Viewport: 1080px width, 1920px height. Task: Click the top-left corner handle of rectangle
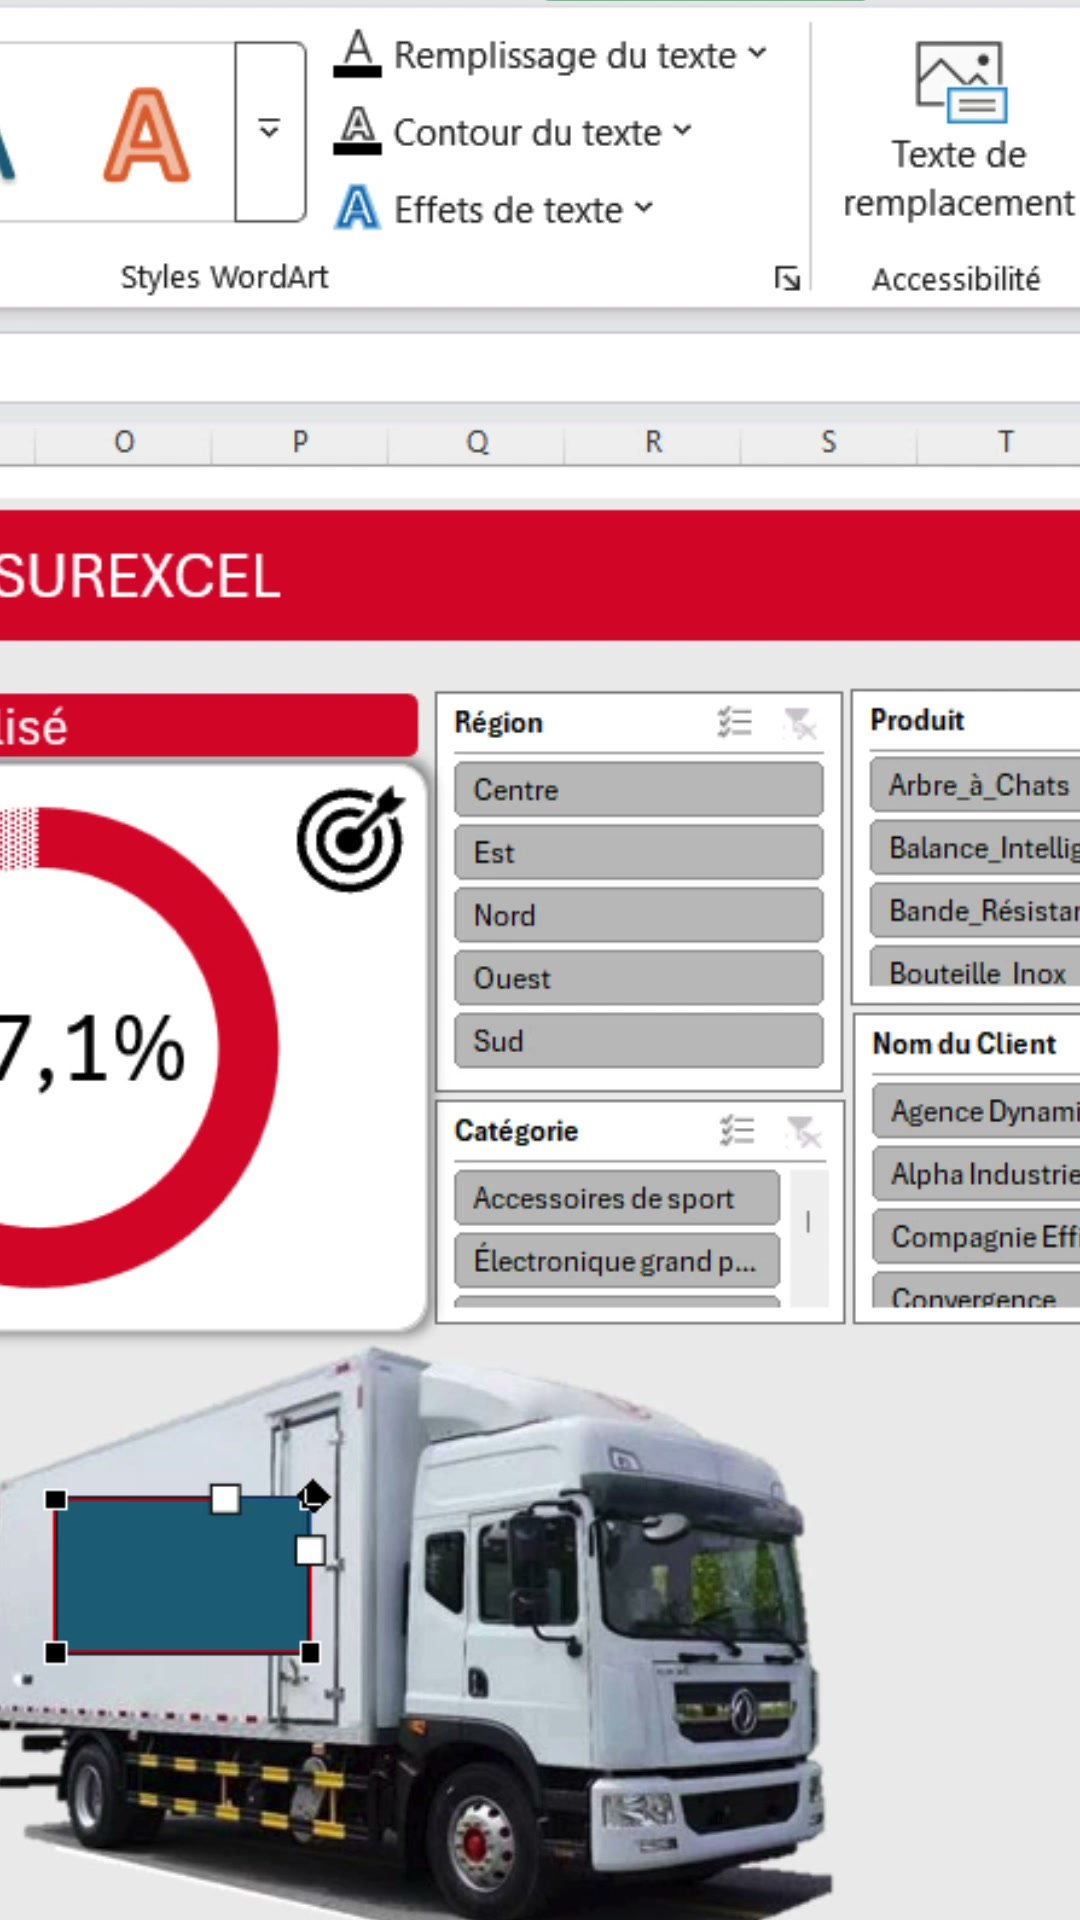56,1499
